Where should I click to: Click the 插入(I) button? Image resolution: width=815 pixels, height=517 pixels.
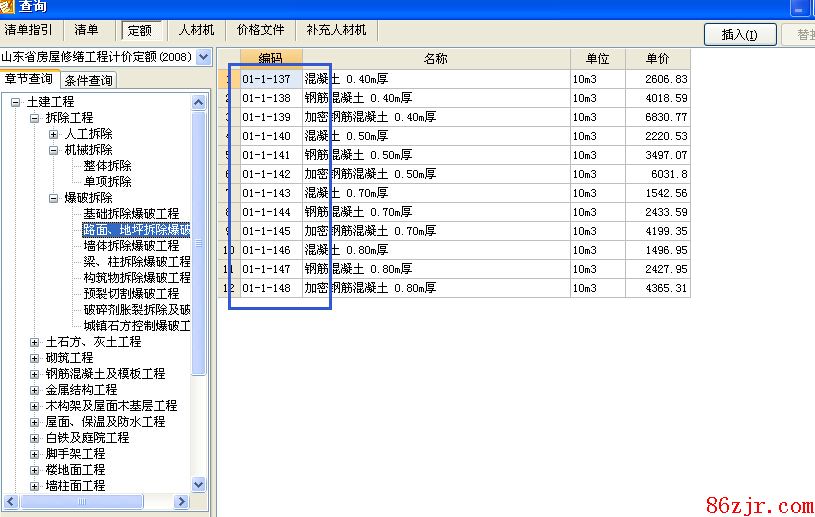[740, 35]
